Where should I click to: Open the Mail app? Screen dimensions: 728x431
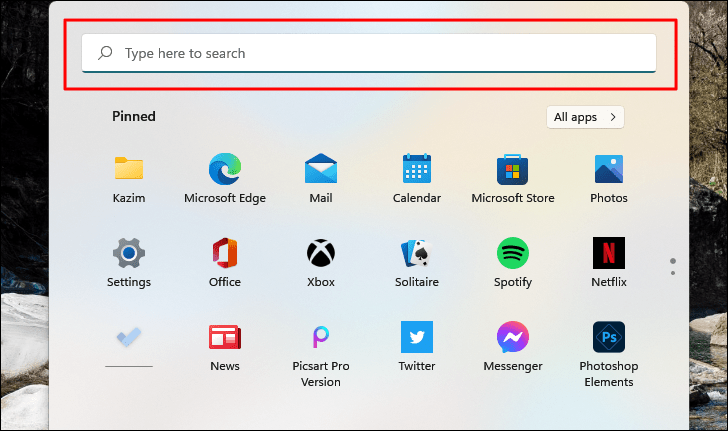click(x=321, y=178)
